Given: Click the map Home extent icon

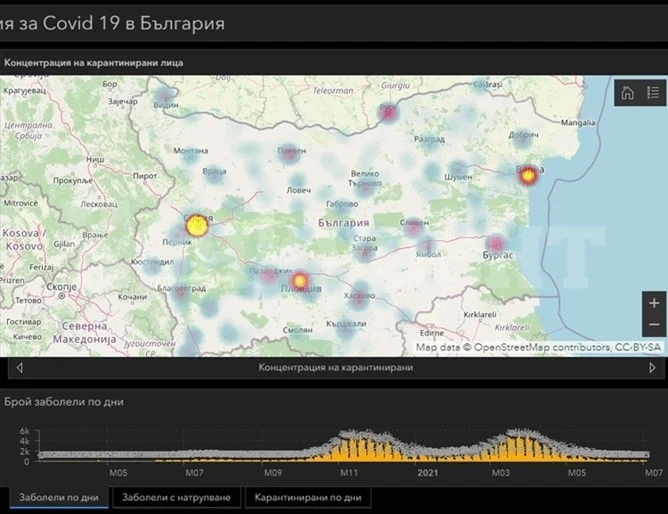Looking at the screenshot, I should point(627,92).
